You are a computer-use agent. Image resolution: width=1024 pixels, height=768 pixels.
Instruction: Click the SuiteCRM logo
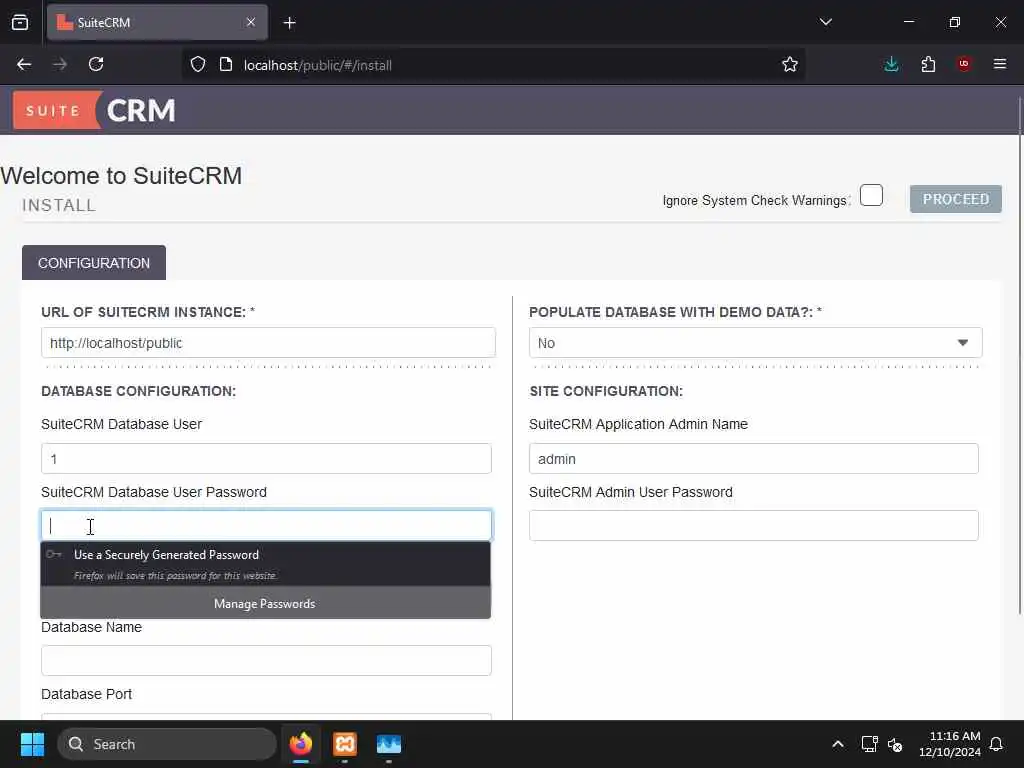point(95,110)
